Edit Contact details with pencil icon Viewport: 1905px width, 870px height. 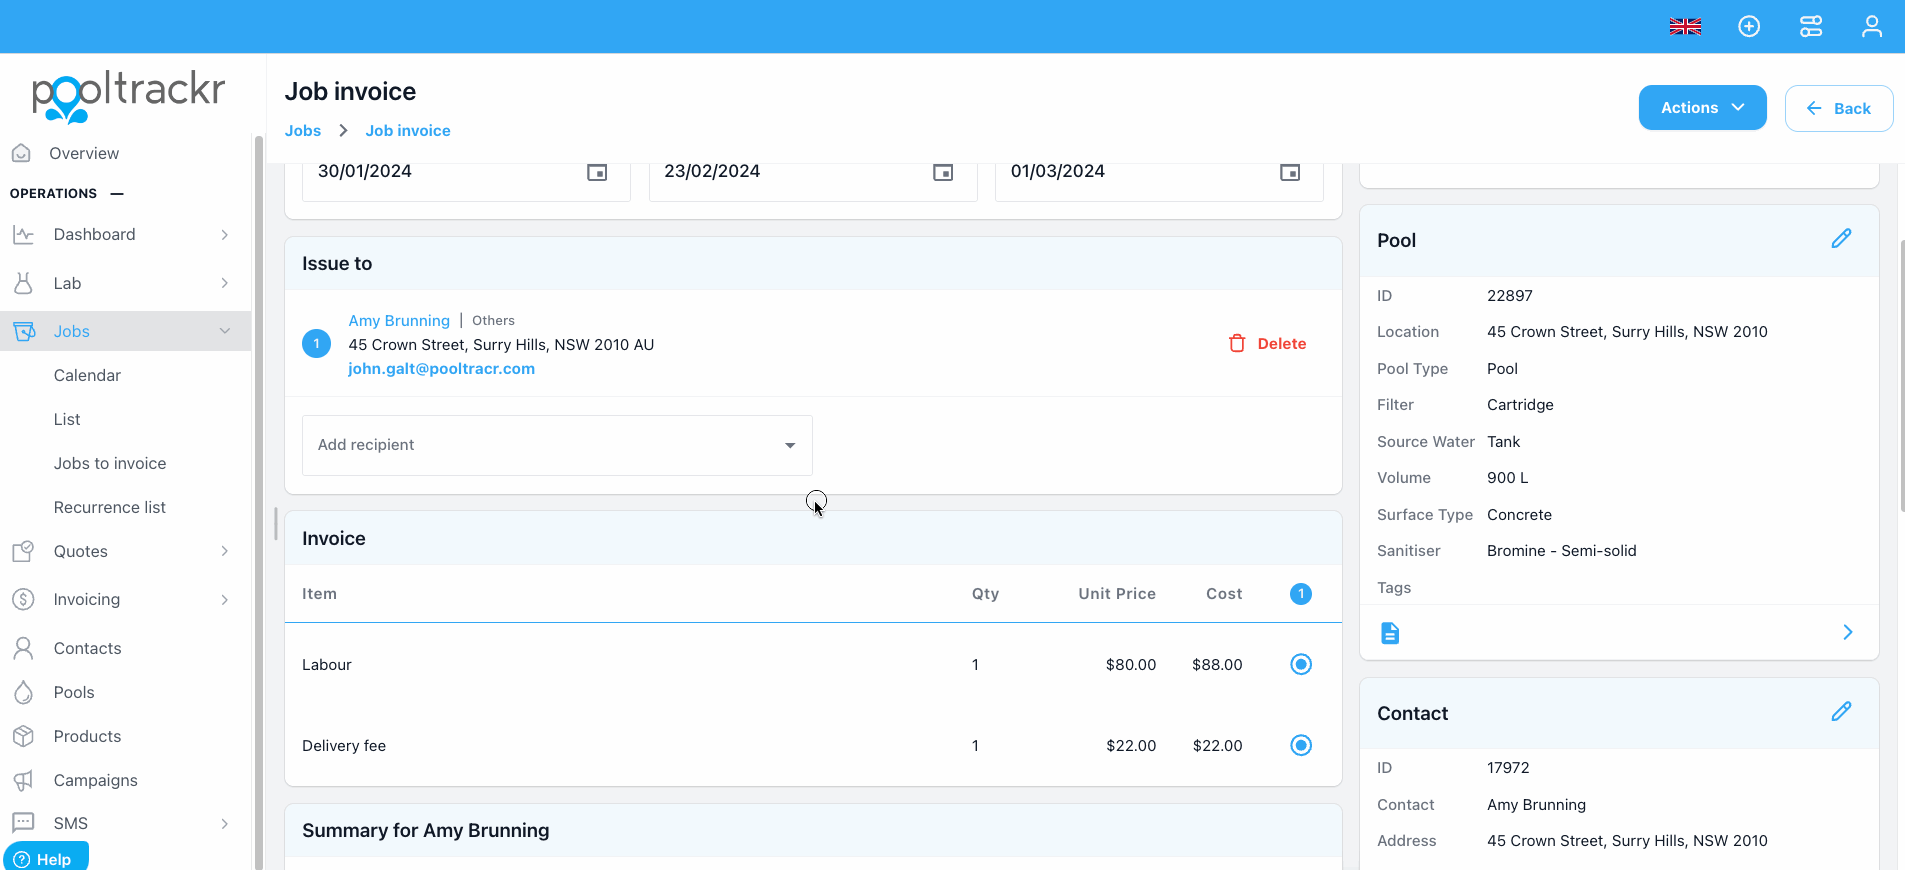(x=1841, y=712)
